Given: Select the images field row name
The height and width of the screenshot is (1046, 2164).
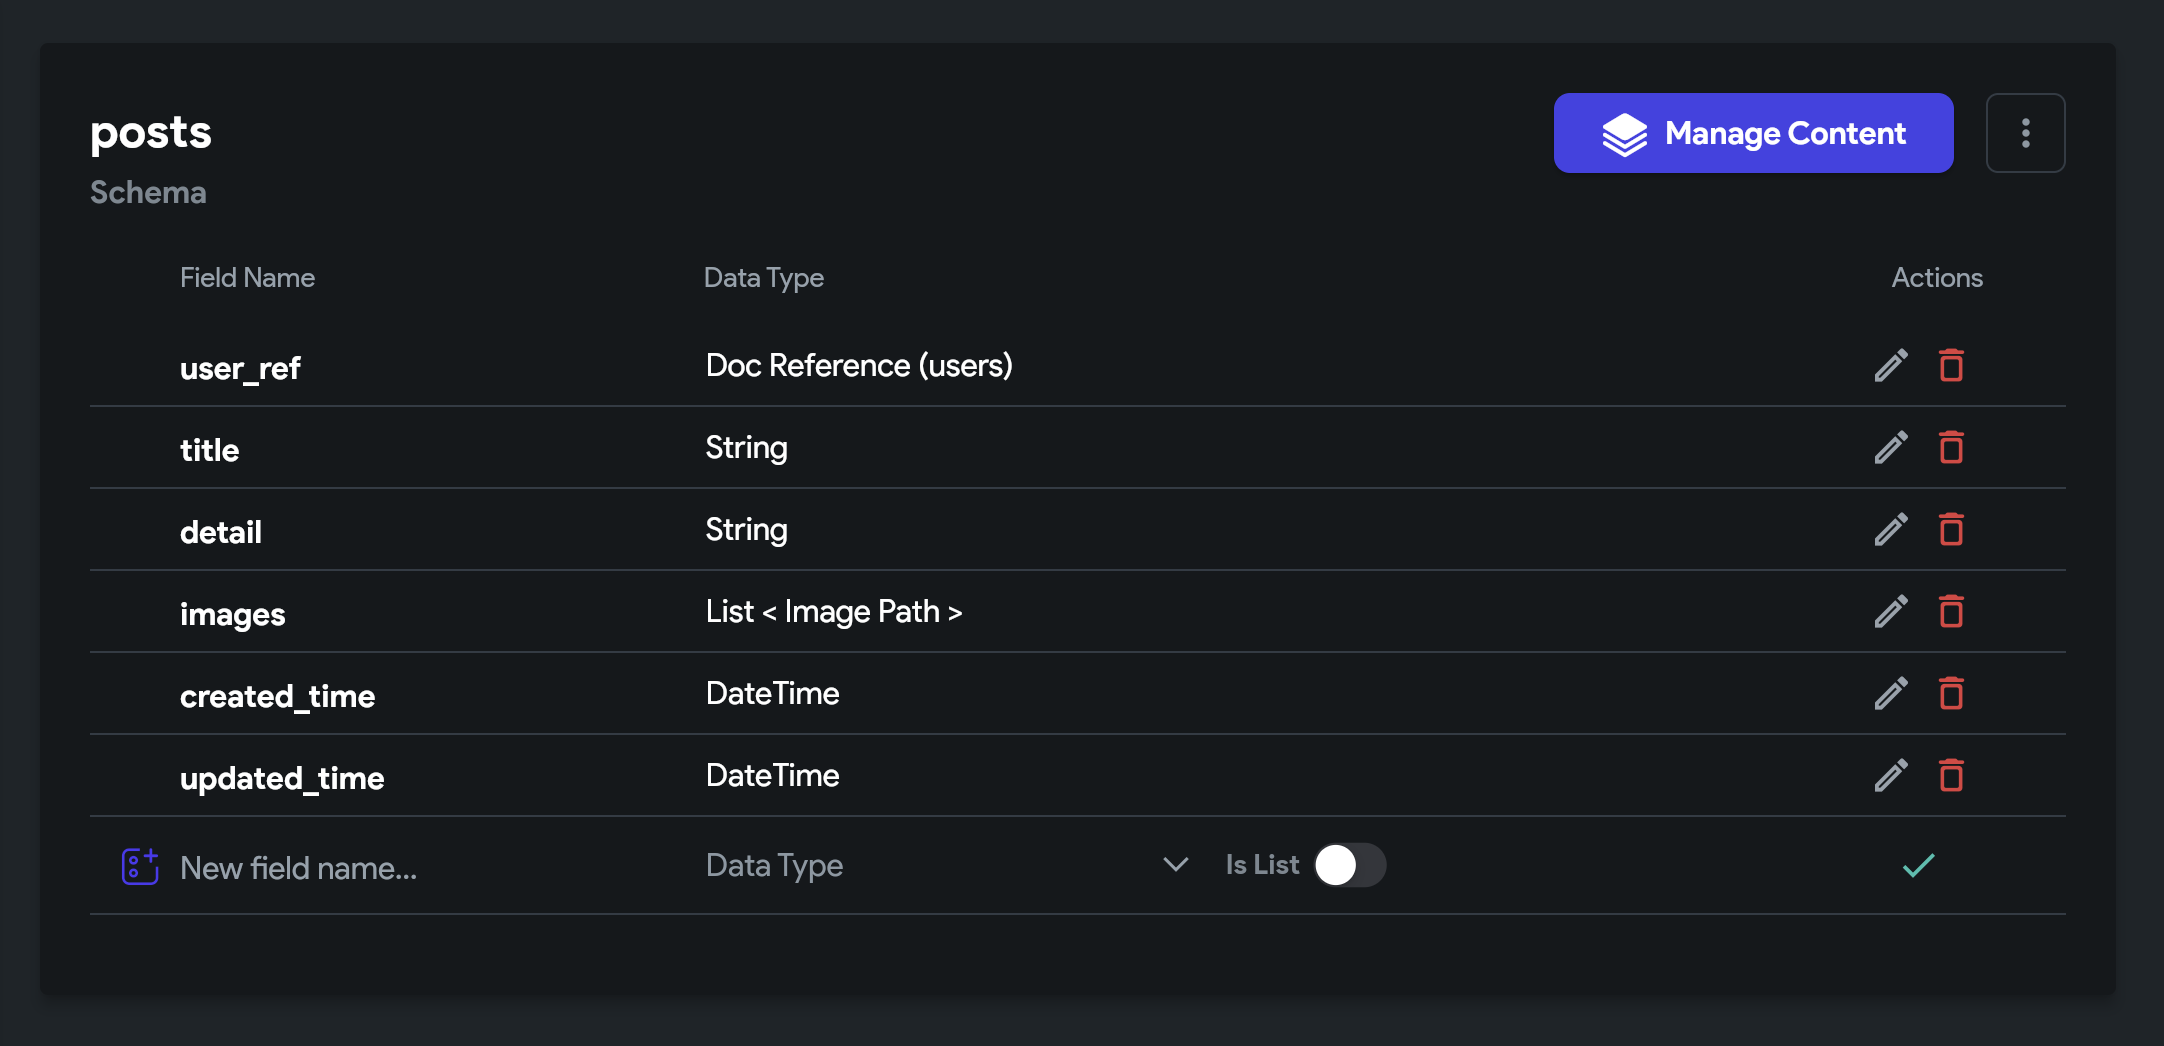Looking at the screenshot, I should pyautogui.click(x=233, y=614).
